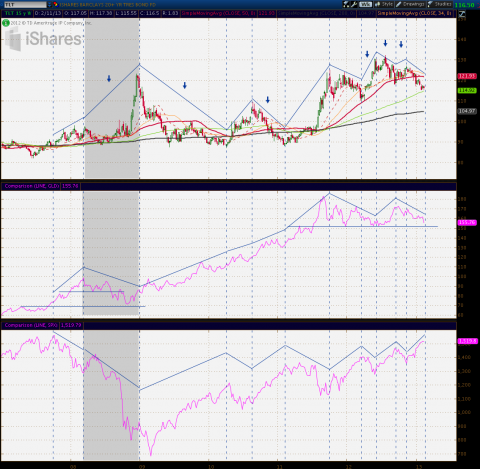Click the green info circle icon

tap(6, 23)
